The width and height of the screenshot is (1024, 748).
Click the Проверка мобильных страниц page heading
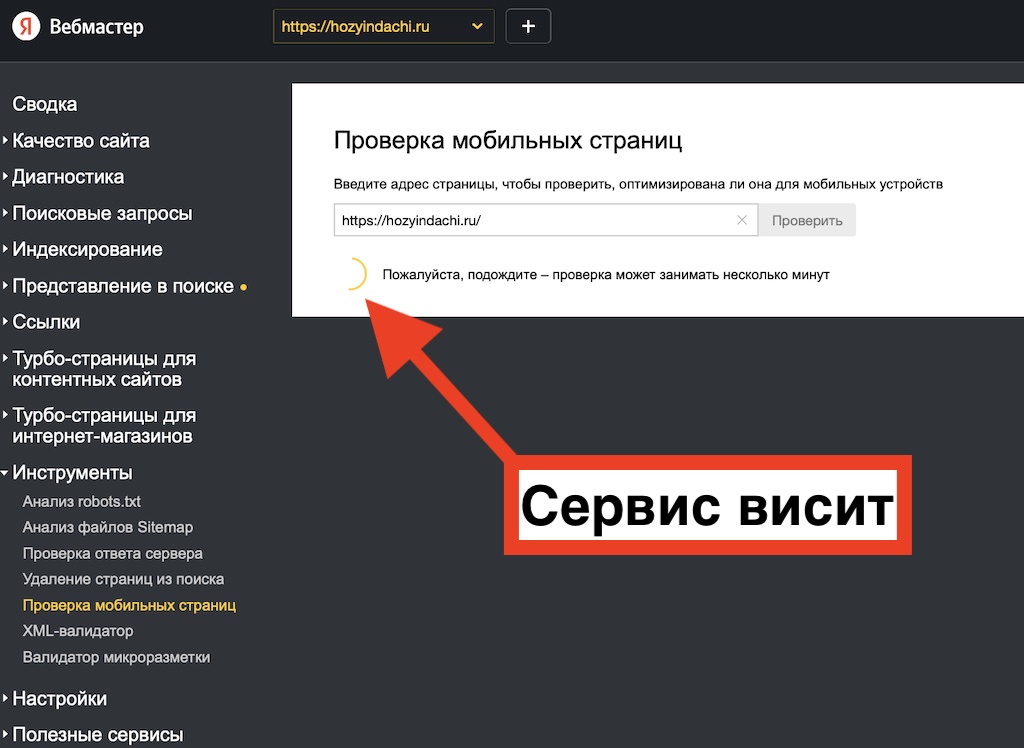coord(508,140)
